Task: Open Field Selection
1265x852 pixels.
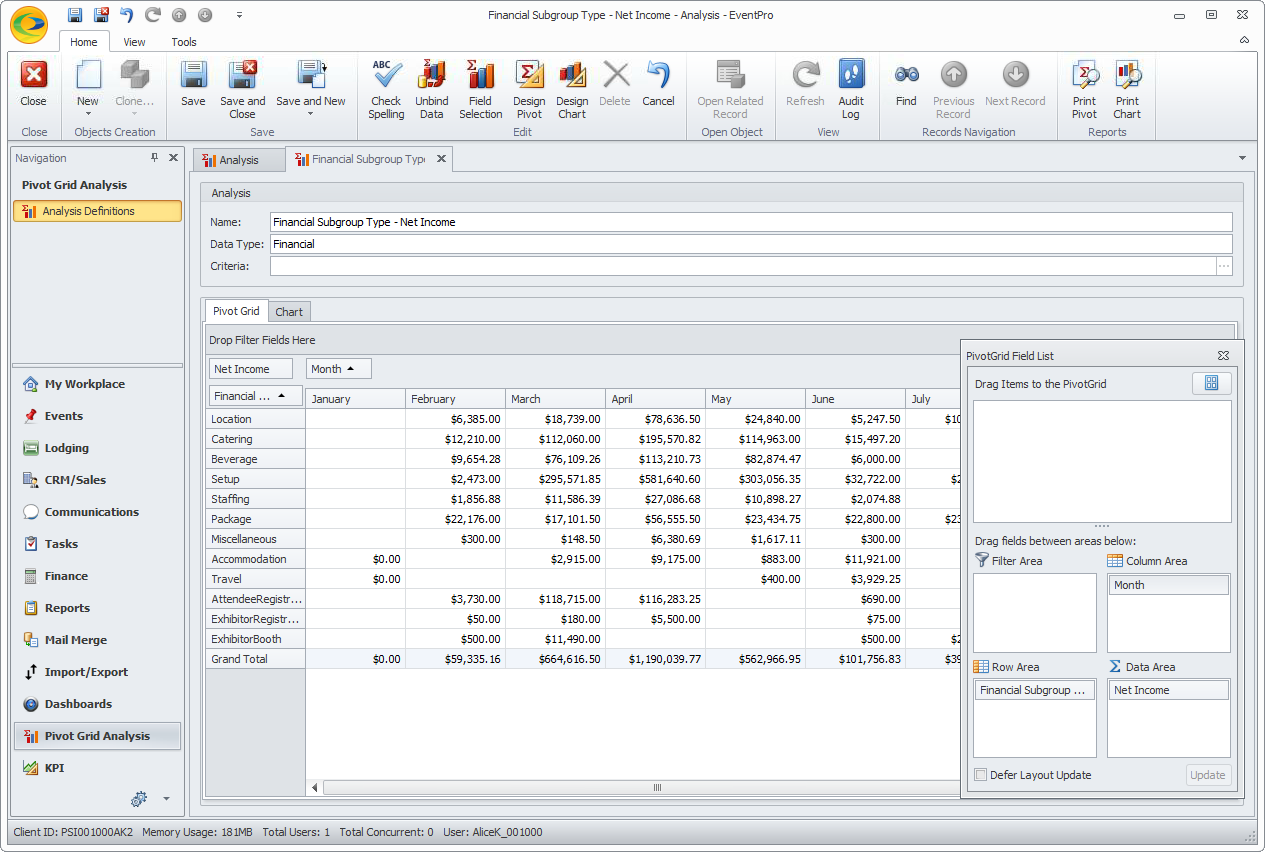Action: (481, 89)
